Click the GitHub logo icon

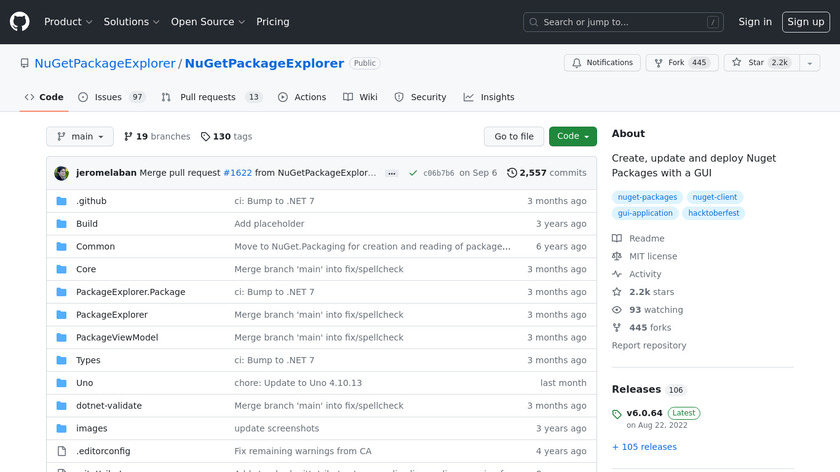tap(19, 22)
